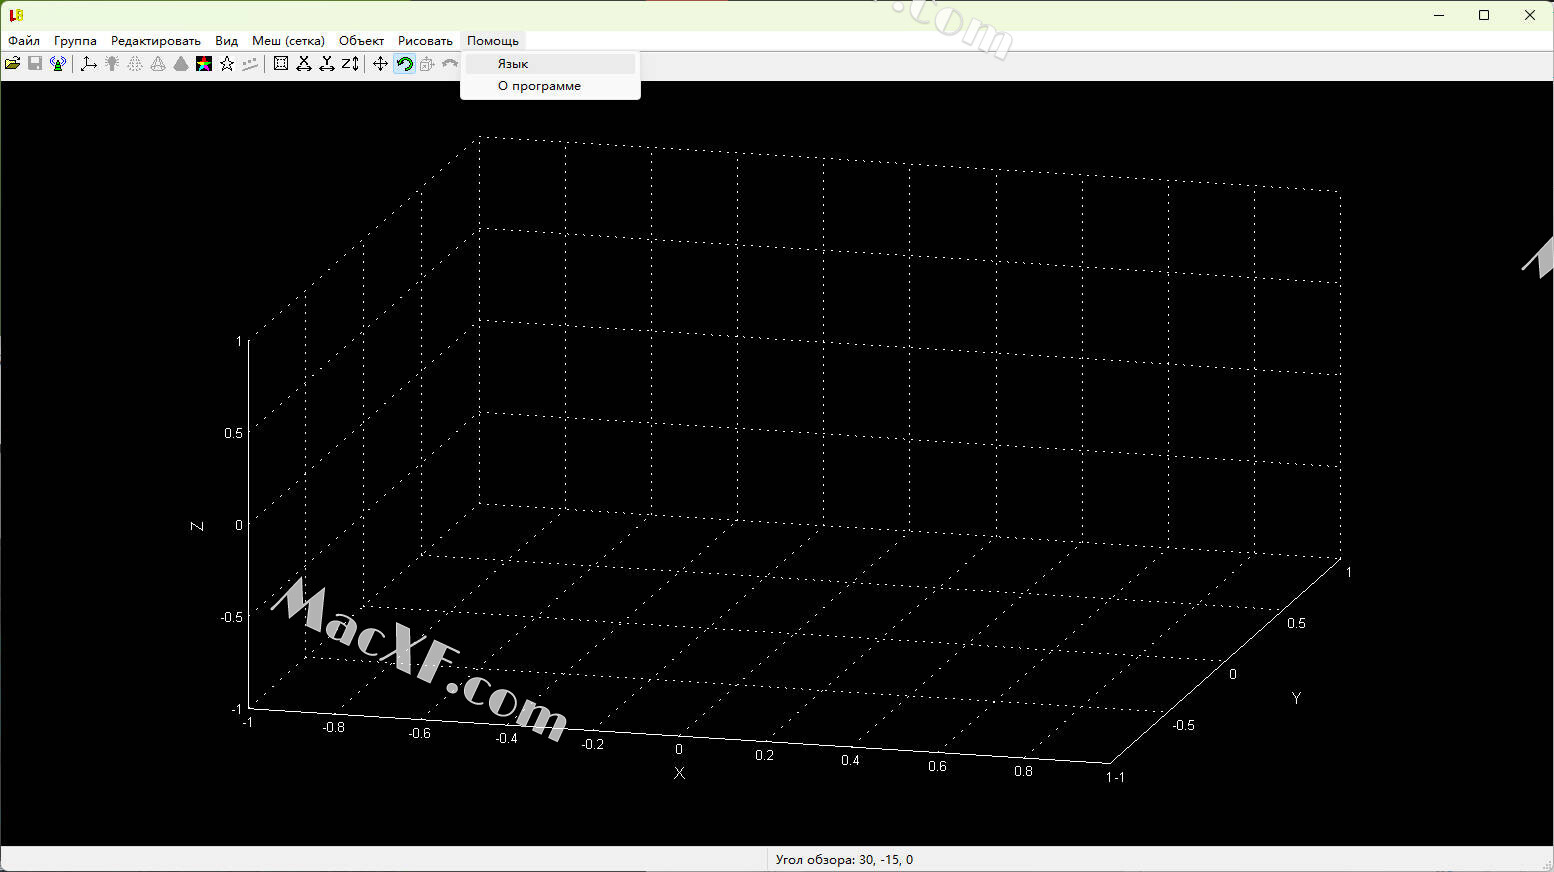Activate the green rotate arrow tool

404,64
